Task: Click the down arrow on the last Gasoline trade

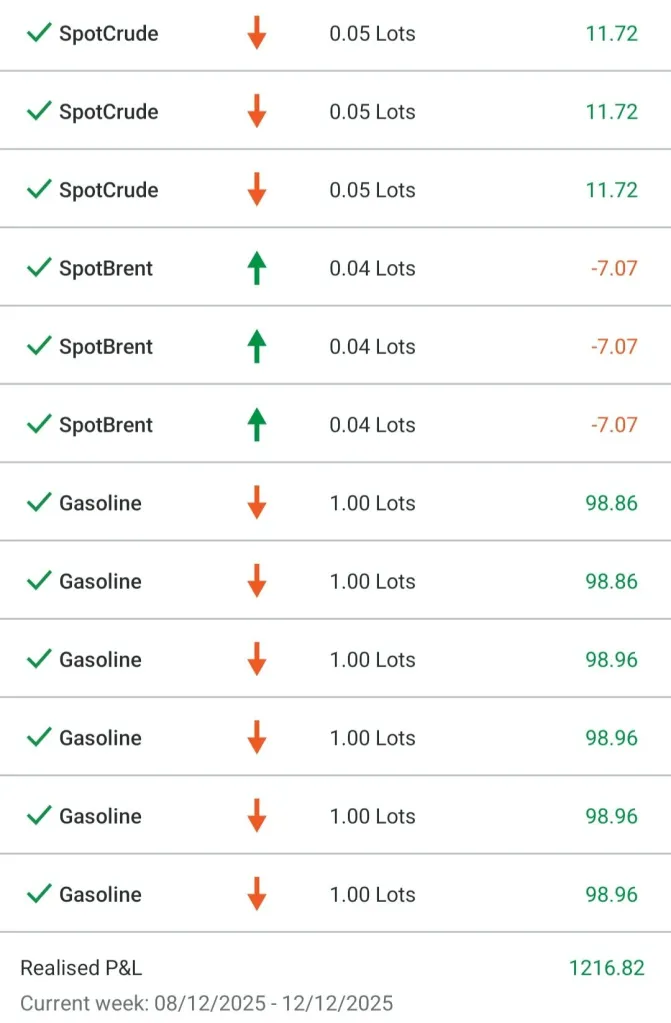Action: tap(257, 894)
